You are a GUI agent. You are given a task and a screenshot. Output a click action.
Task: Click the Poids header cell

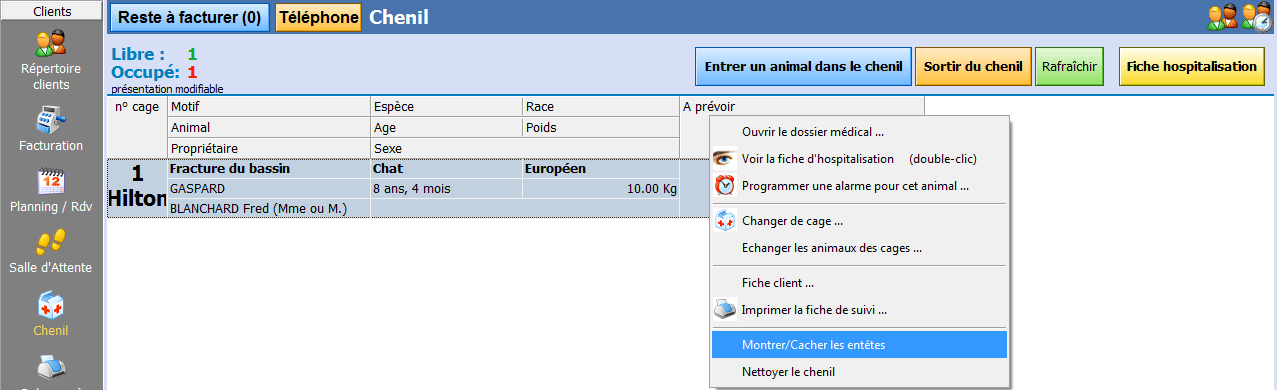coord(601,127)
